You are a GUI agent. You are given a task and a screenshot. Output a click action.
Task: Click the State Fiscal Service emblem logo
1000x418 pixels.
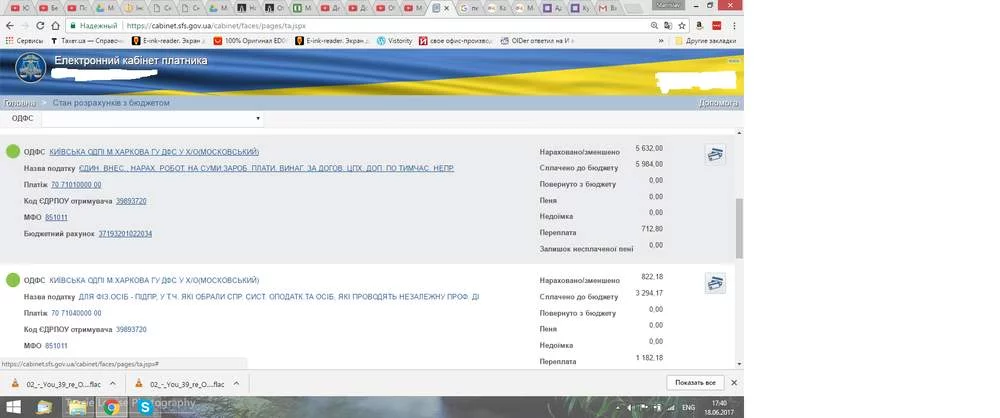[x=30, y=69]
